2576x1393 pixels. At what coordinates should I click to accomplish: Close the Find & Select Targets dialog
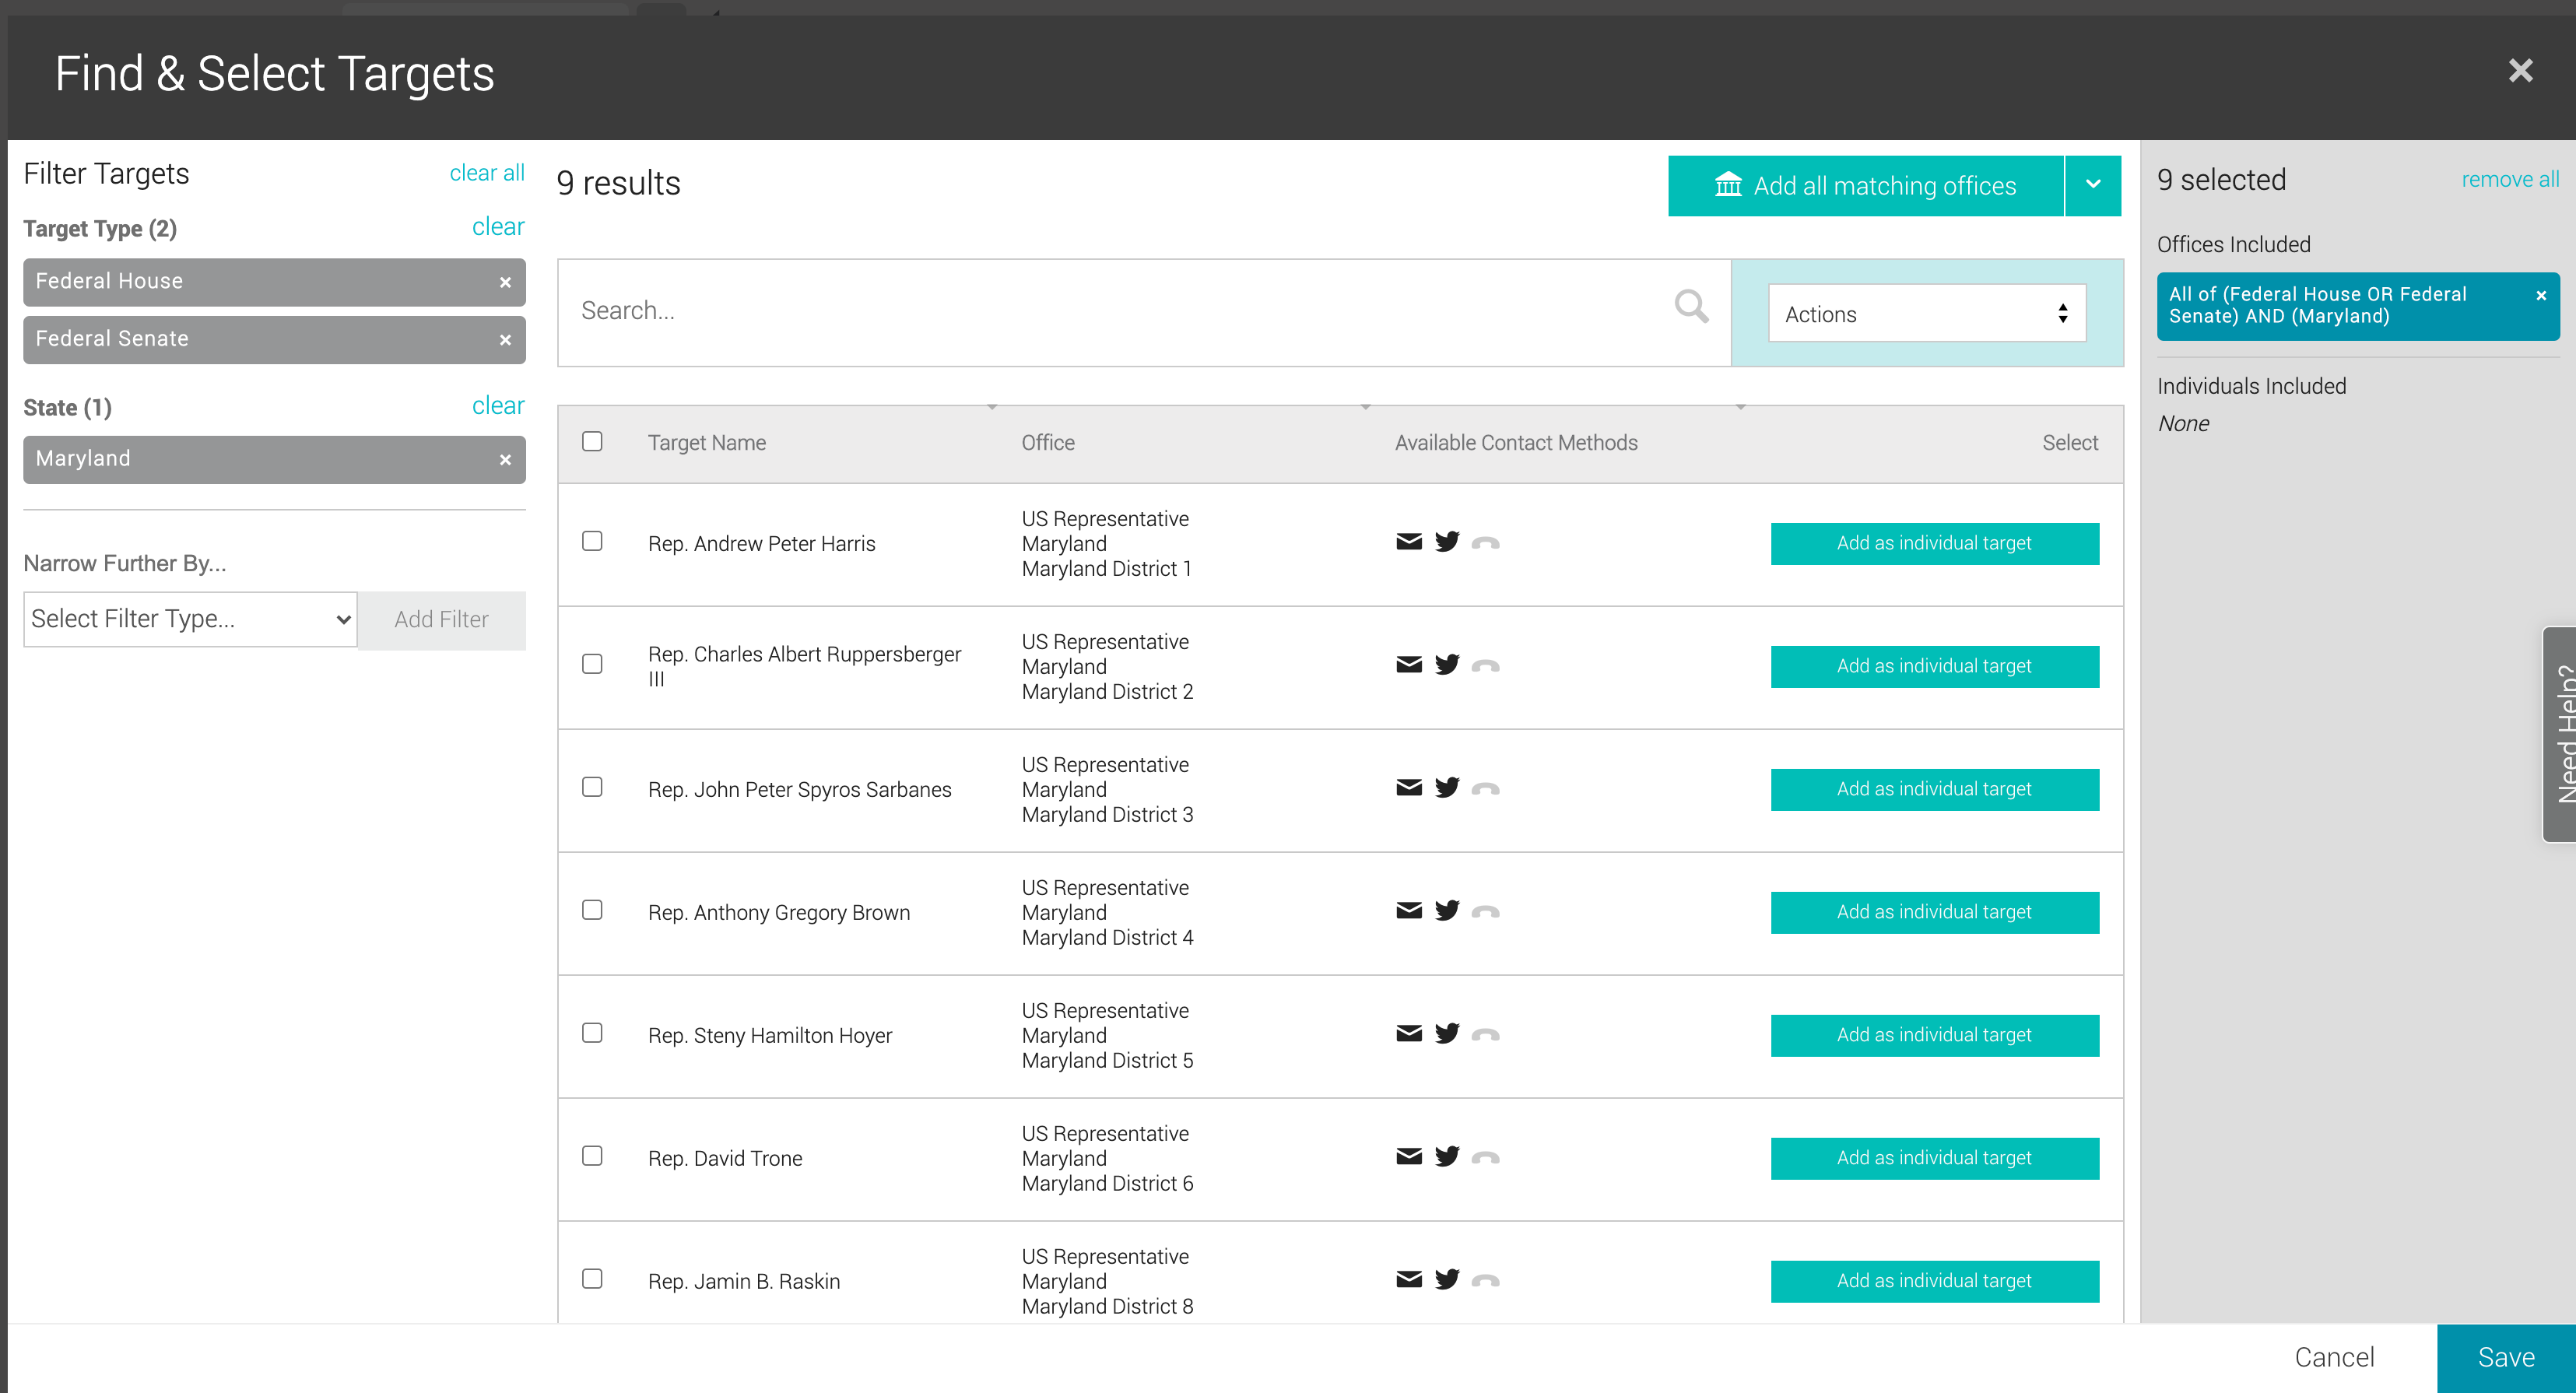(2521, 71)
